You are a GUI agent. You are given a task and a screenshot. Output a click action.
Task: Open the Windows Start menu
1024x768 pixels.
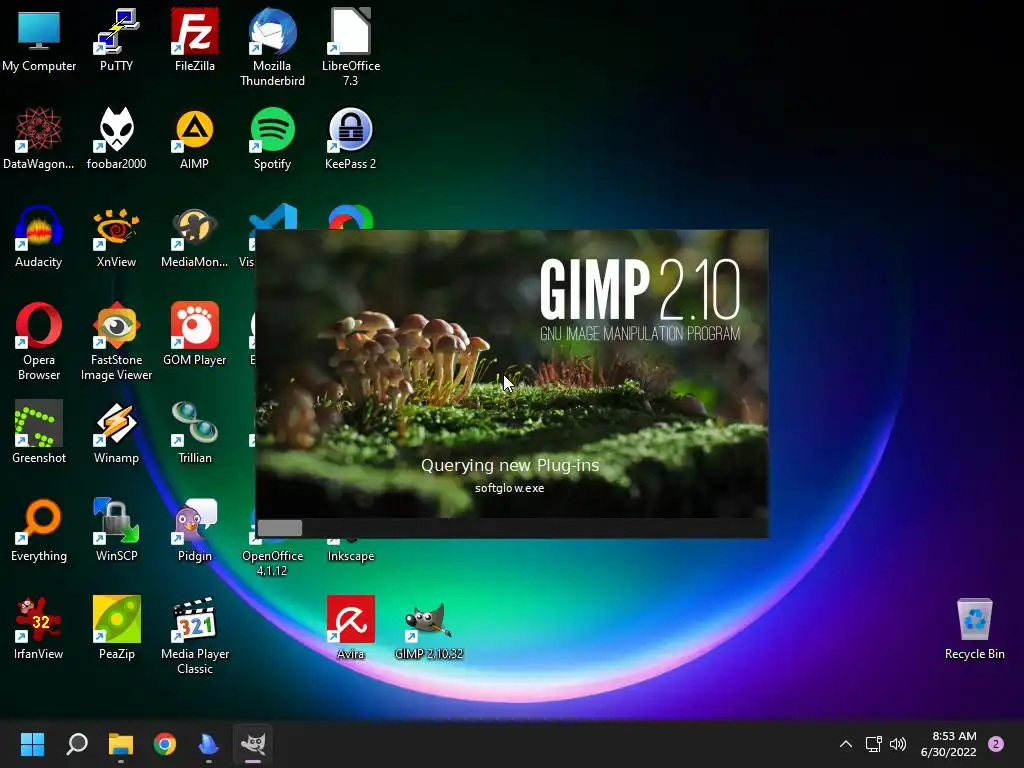(32, 744)
